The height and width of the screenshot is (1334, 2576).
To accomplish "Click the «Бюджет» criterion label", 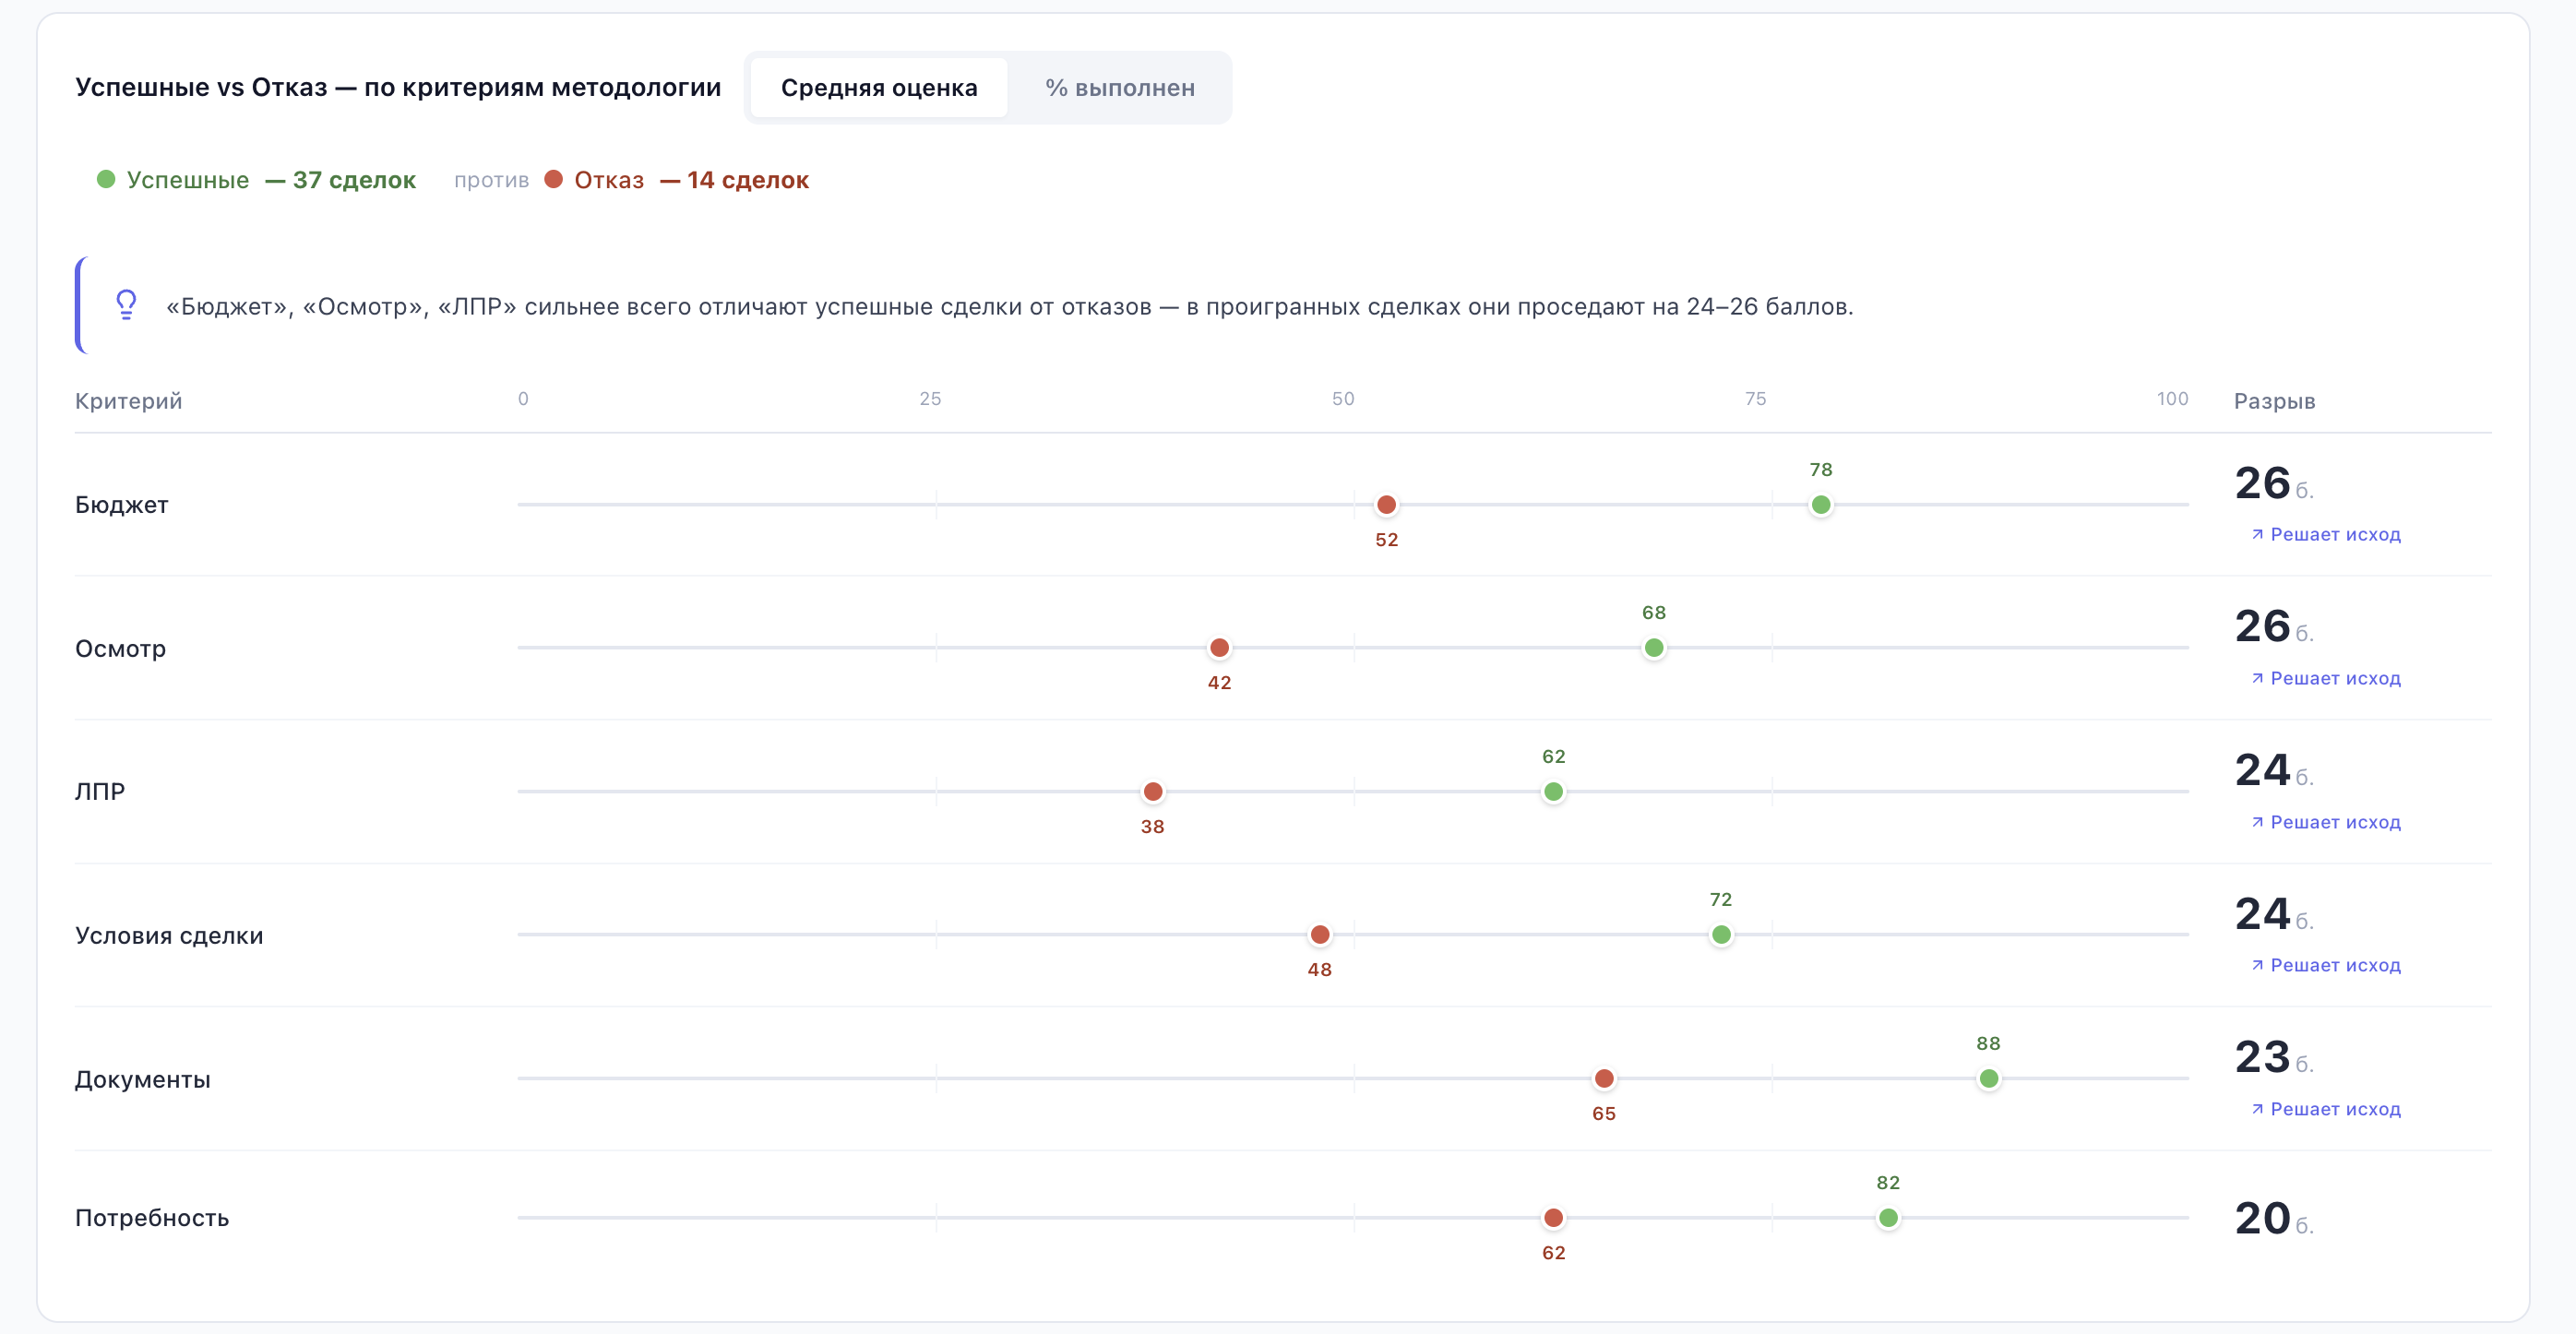I will click(x=122, y=505).
